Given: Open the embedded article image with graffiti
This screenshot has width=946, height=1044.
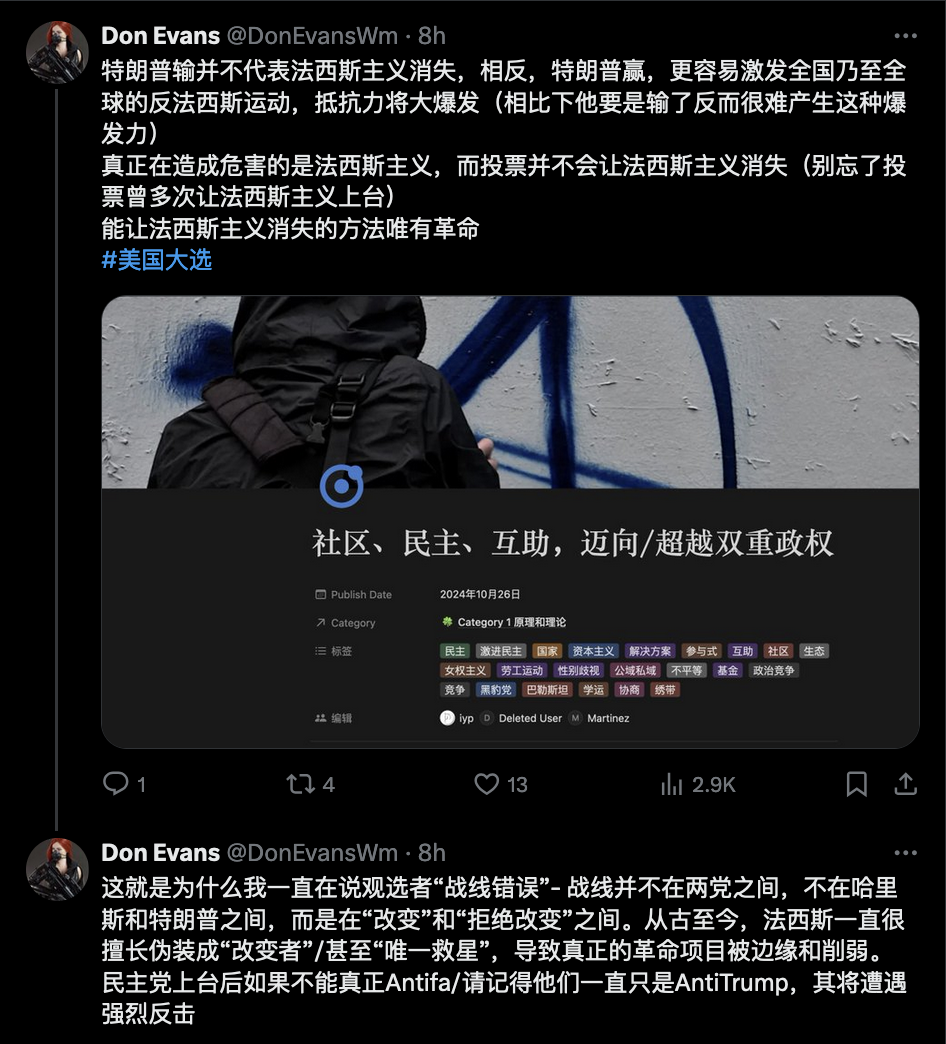Looking at the screenshot, I should (x=511, y=392).
